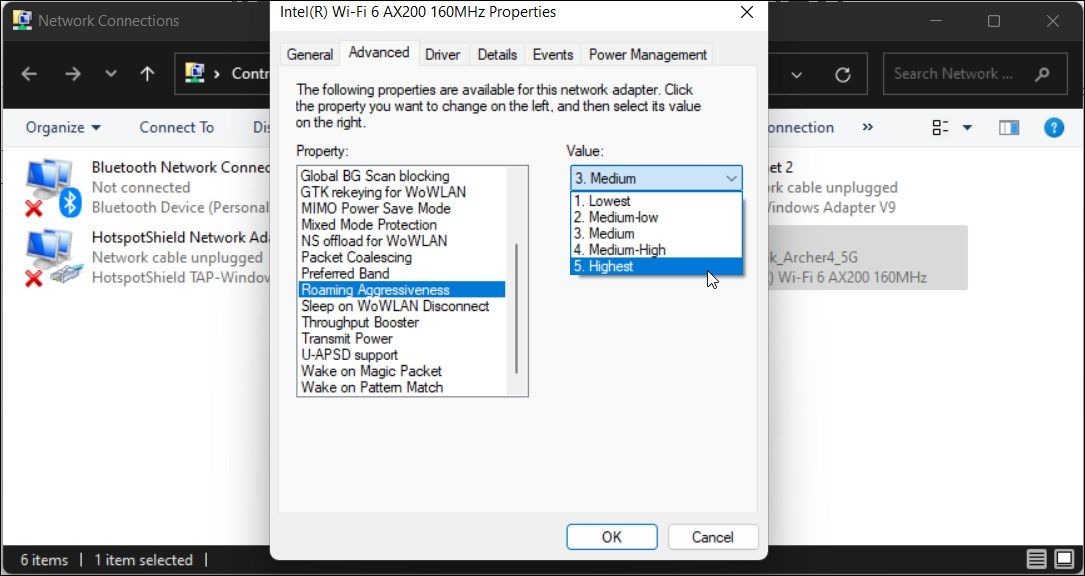Maximize the Network Connections window

(994, 21)
